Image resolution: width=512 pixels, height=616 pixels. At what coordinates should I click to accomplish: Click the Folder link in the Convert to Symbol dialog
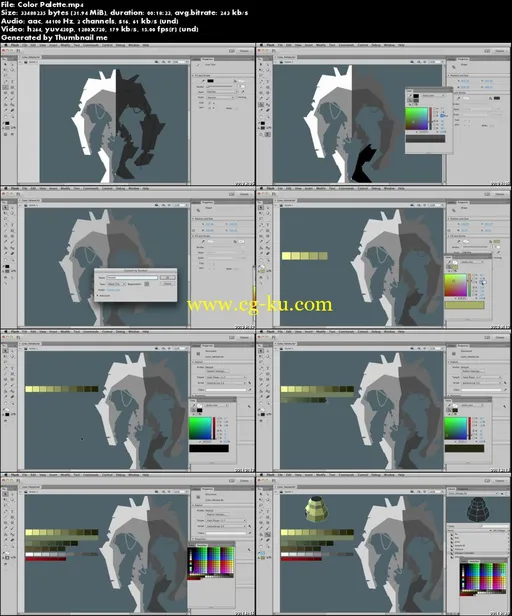click(x=114, y=290)
